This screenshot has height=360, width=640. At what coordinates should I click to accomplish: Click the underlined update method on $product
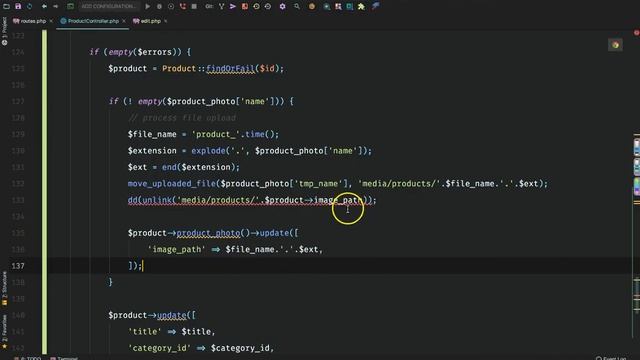click(171, 315)
